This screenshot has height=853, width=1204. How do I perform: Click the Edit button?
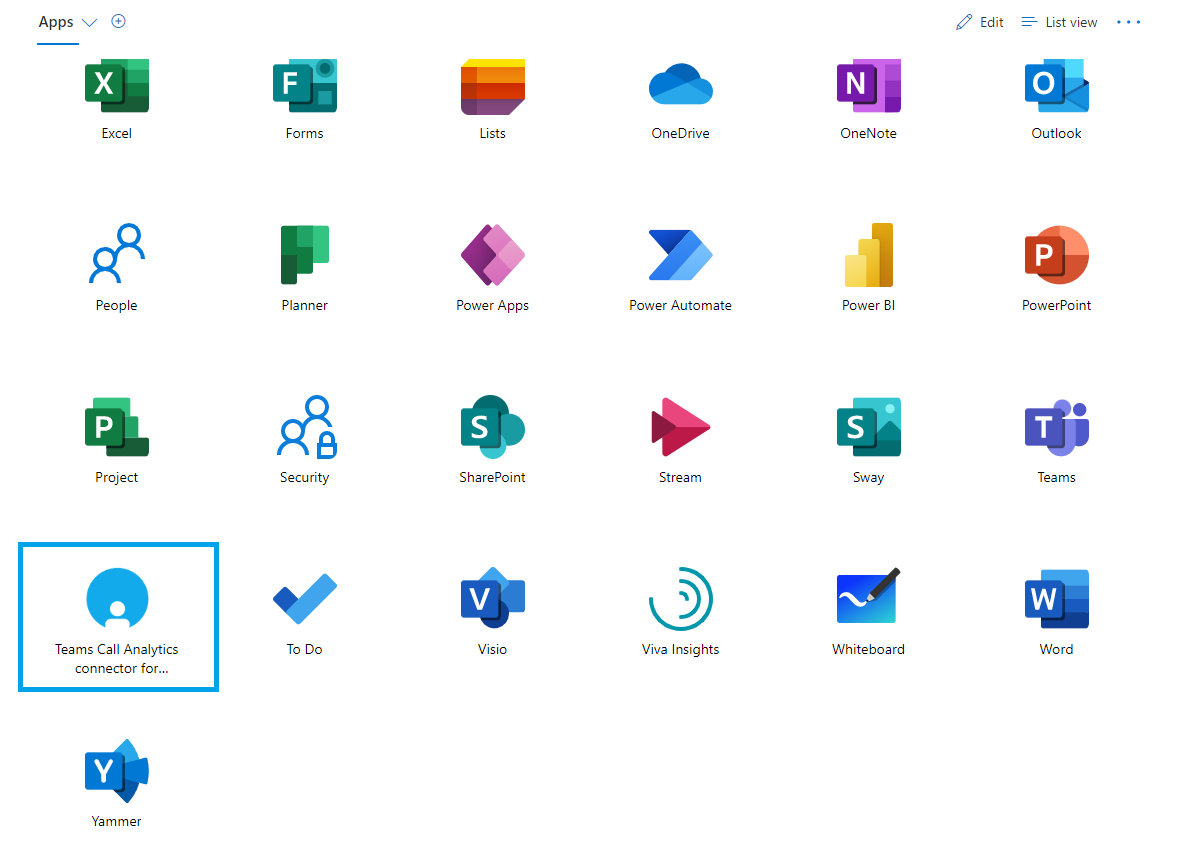click(x=980, y=22)
